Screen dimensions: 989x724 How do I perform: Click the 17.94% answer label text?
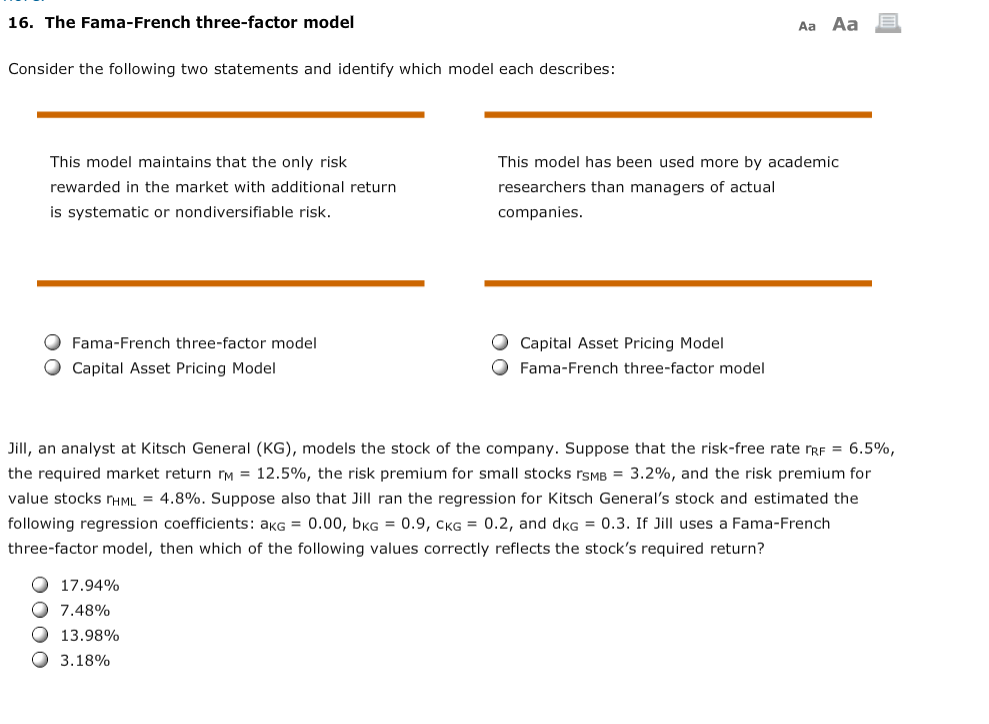[x=91, y=585]
